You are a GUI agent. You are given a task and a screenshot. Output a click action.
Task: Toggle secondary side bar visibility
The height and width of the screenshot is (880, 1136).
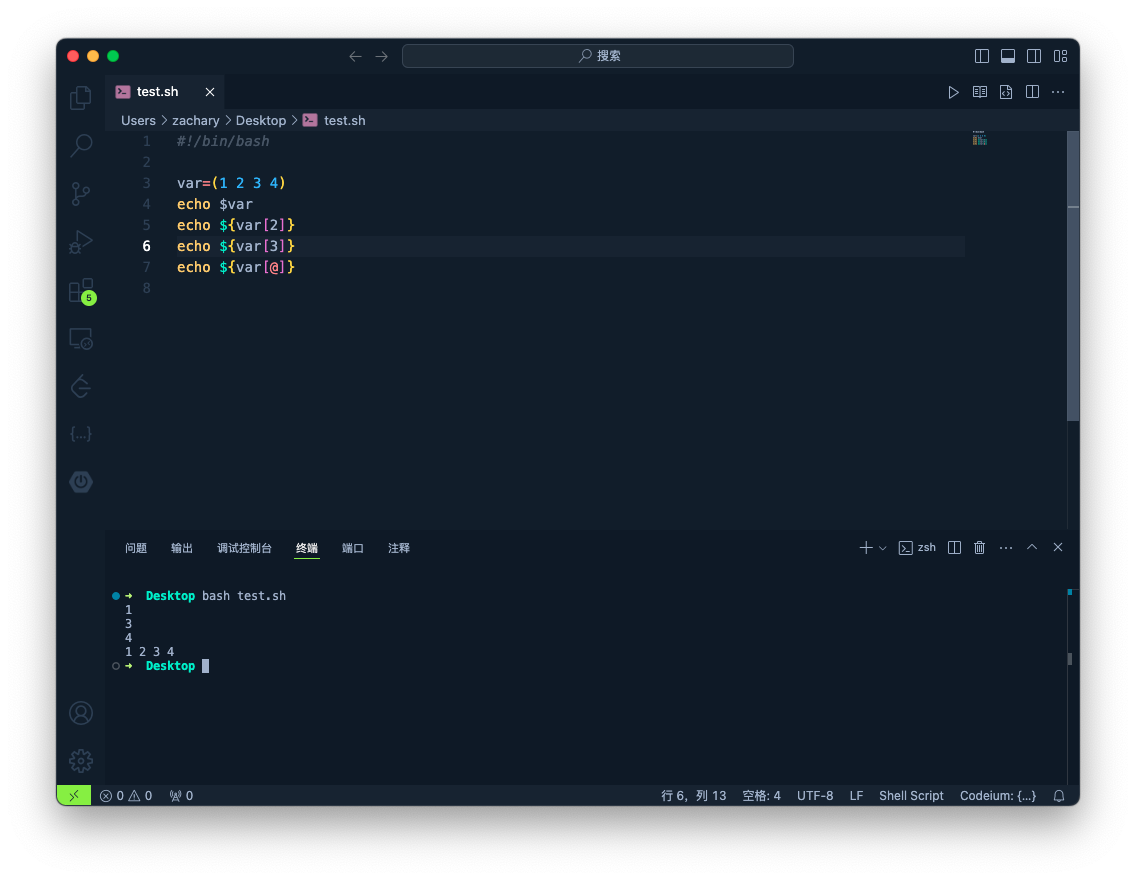1034,56
